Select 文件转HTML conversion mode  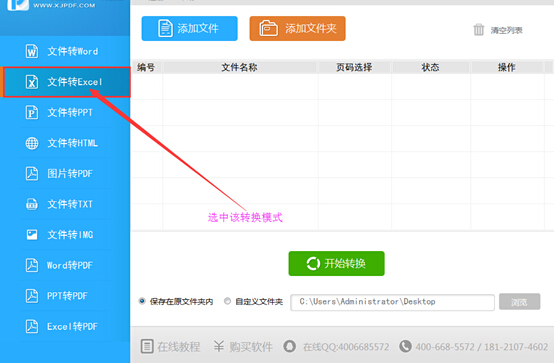click(65, 143)
